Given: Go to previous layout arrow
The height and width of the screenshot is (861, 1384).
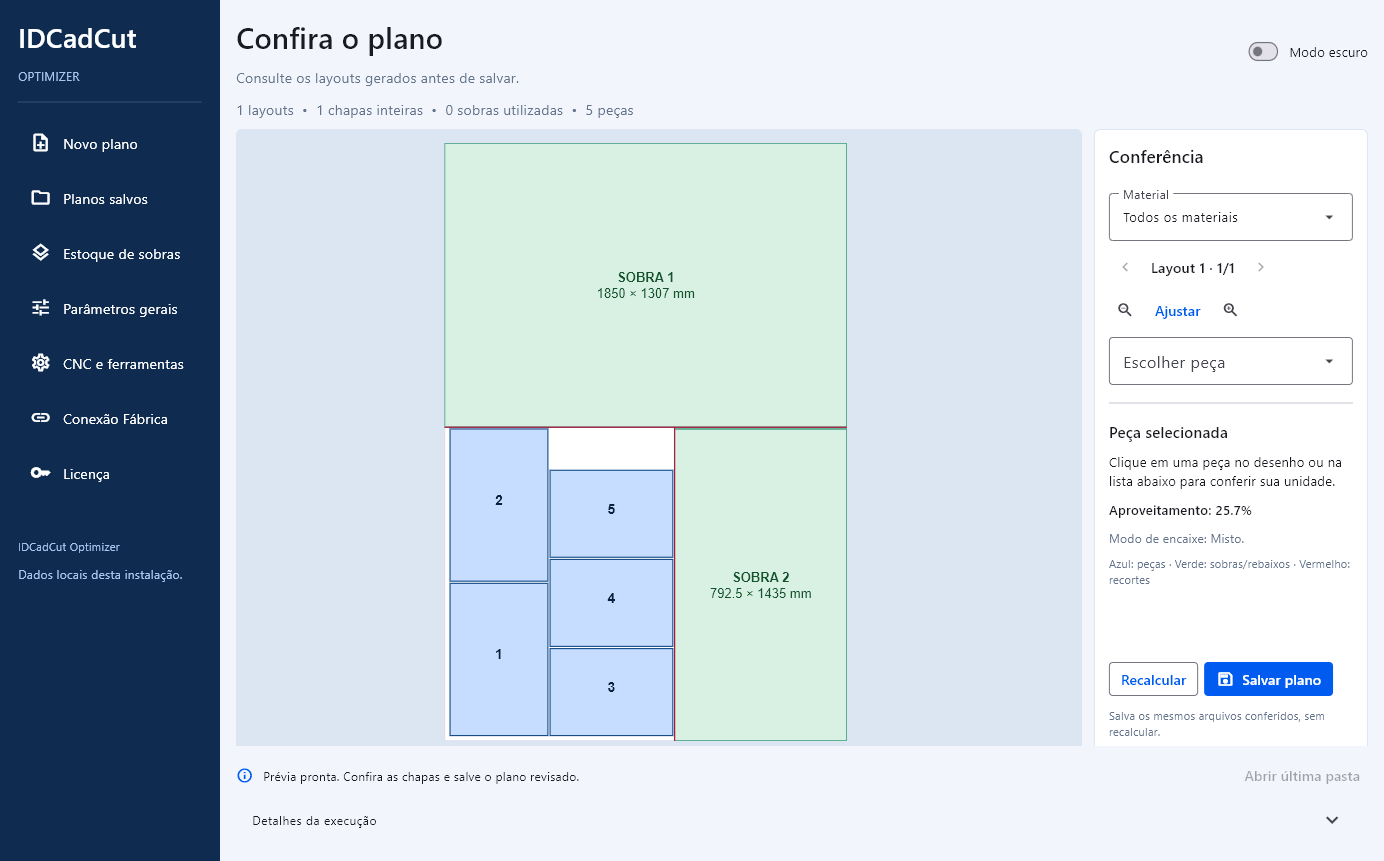Looking at the screenshot, I should [1125, 267].
